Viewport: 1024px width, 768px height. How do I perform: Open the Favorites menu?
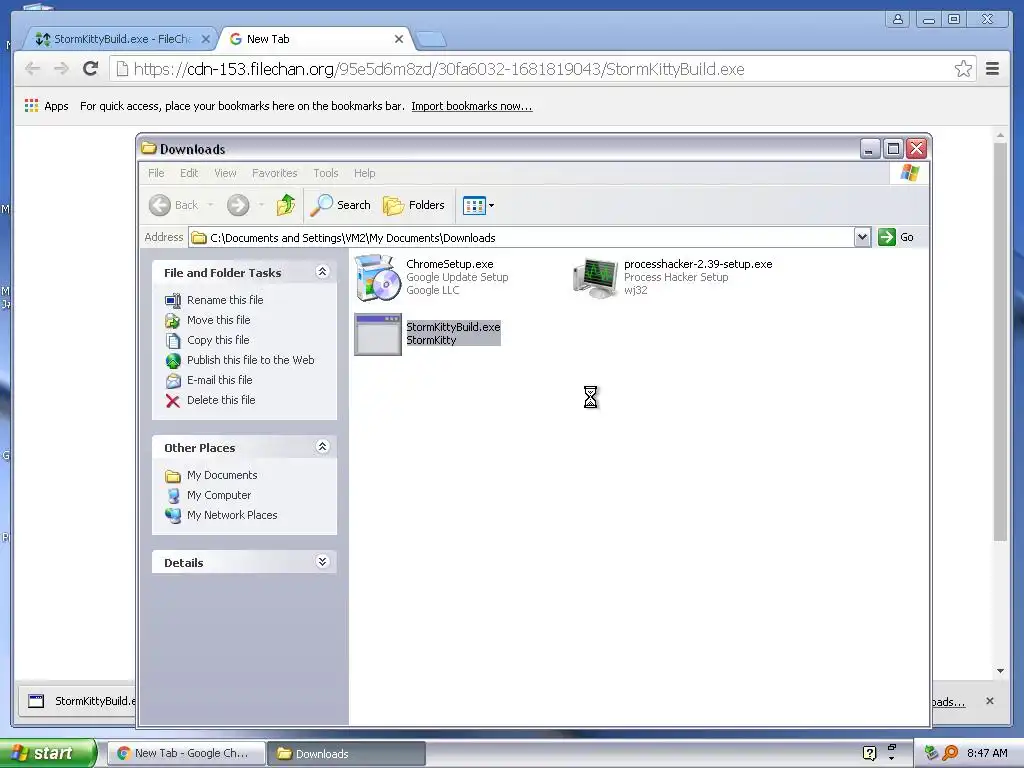point(274,173)
